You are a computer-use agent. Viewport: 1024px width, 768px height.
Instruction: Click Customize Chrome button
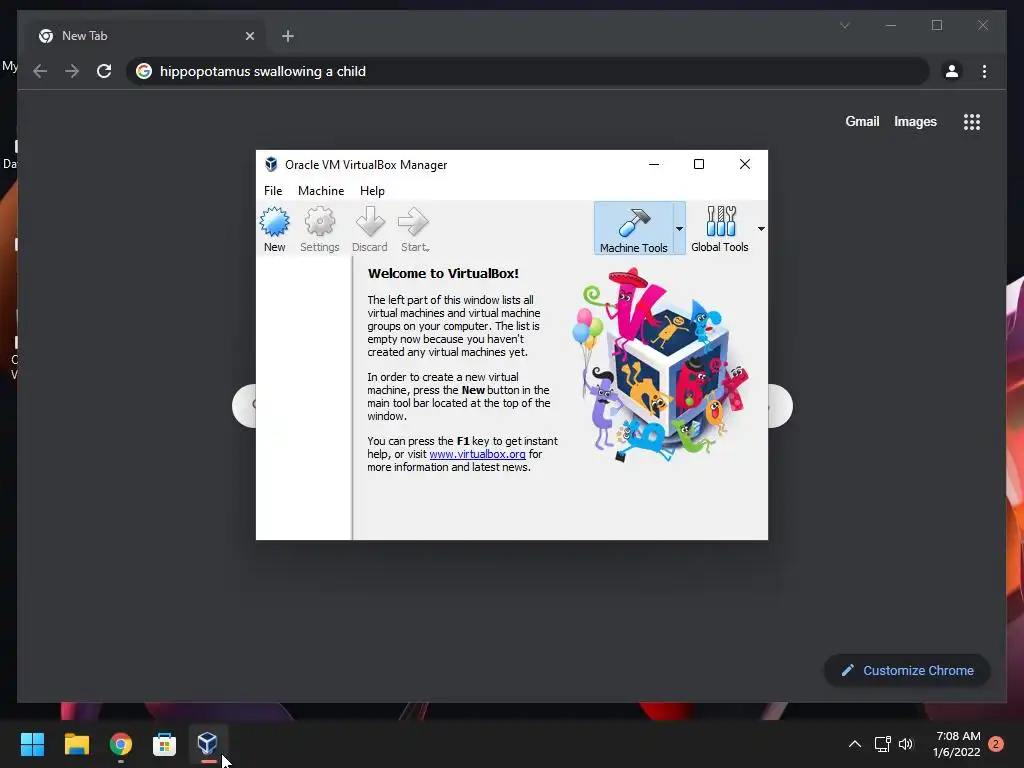pyautogui.click(x=907, y=670)
